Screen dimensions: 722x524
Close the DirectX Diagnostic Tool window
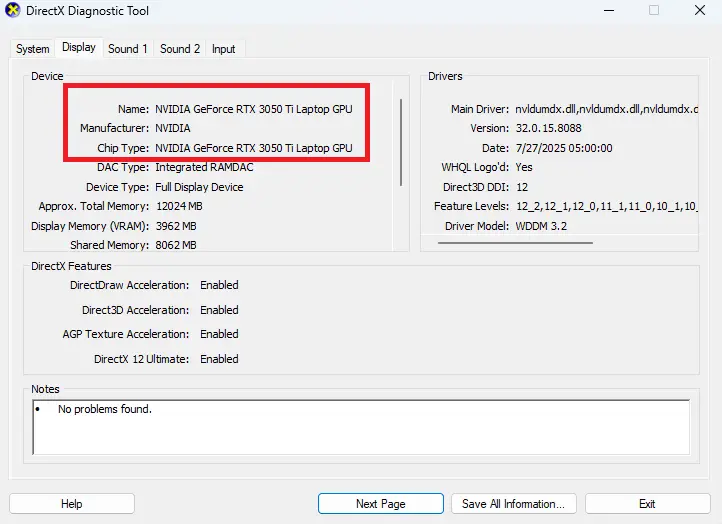[700, 10]
